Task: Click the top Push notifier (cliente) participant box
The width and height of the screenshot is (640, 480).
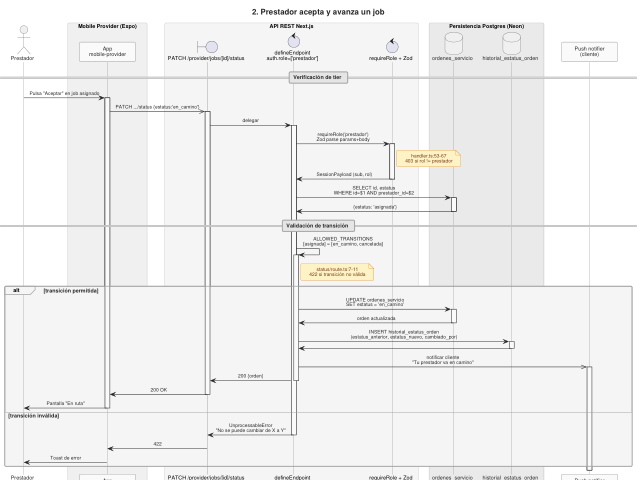Action: coord(589,52)
